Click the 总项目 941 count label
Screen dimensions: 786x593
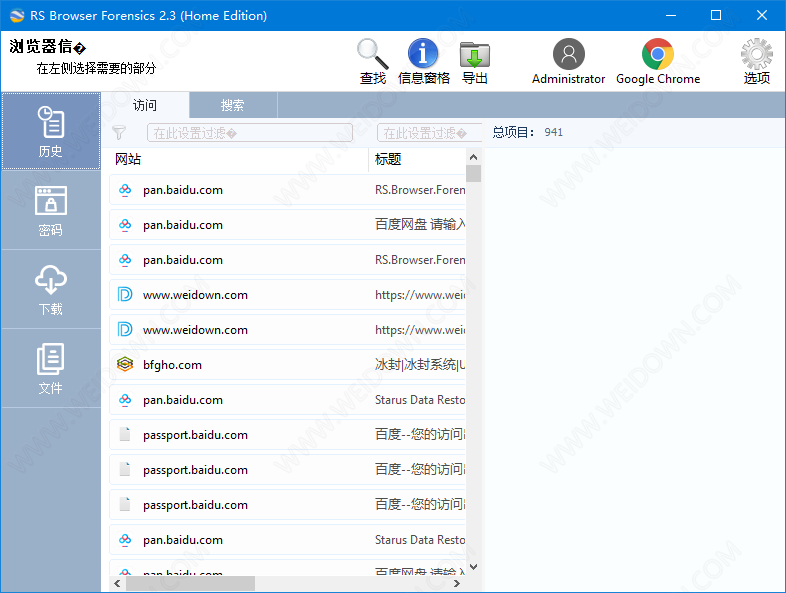click(x=527, y=132)
